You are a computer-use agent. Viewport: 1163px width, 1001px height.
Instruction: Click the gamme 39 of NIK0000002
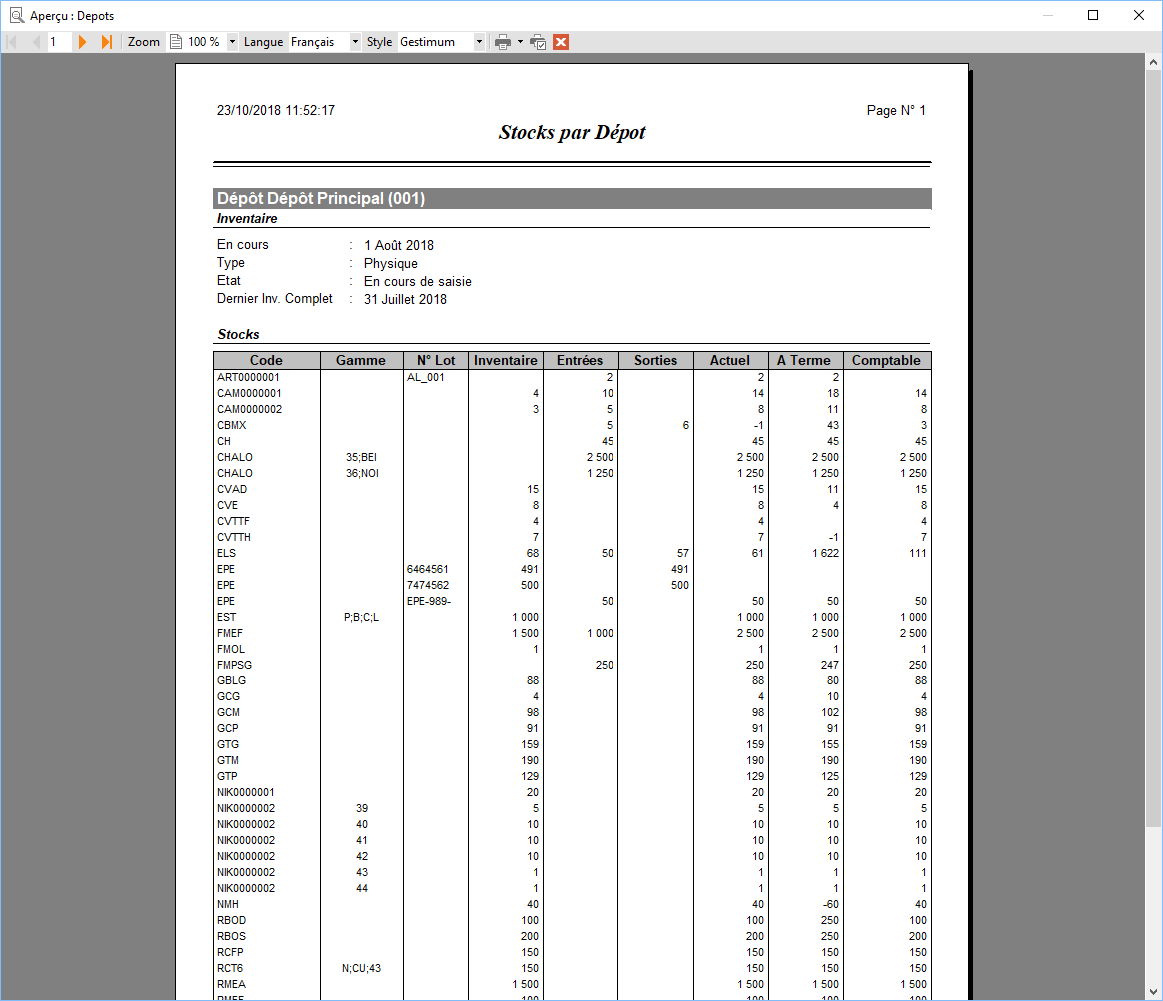click(362, 808)
